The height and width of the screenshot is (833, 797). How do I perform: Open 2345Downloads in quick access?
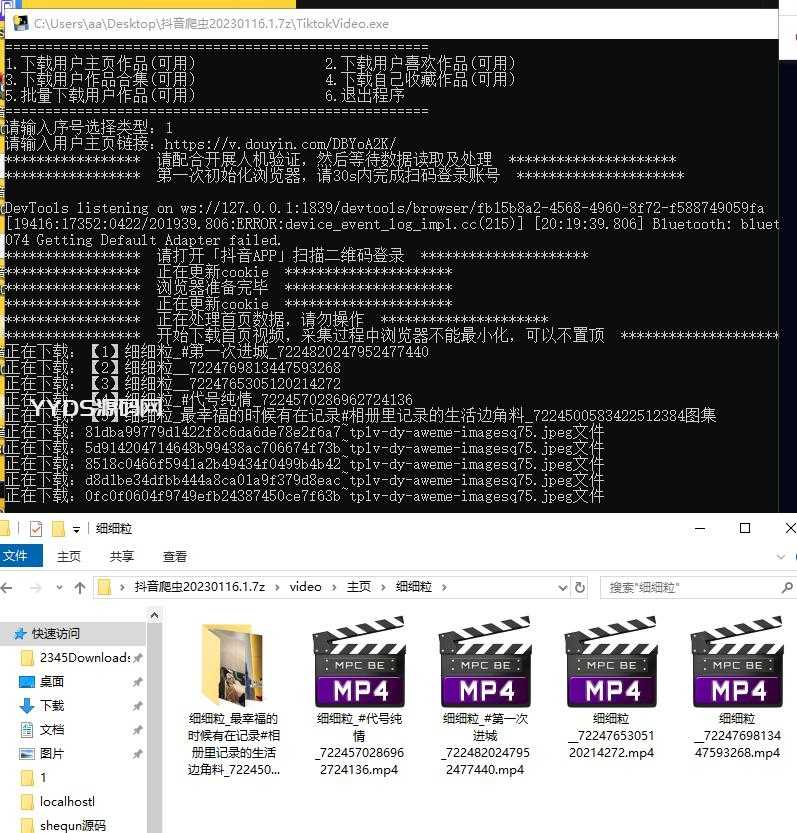84,658
